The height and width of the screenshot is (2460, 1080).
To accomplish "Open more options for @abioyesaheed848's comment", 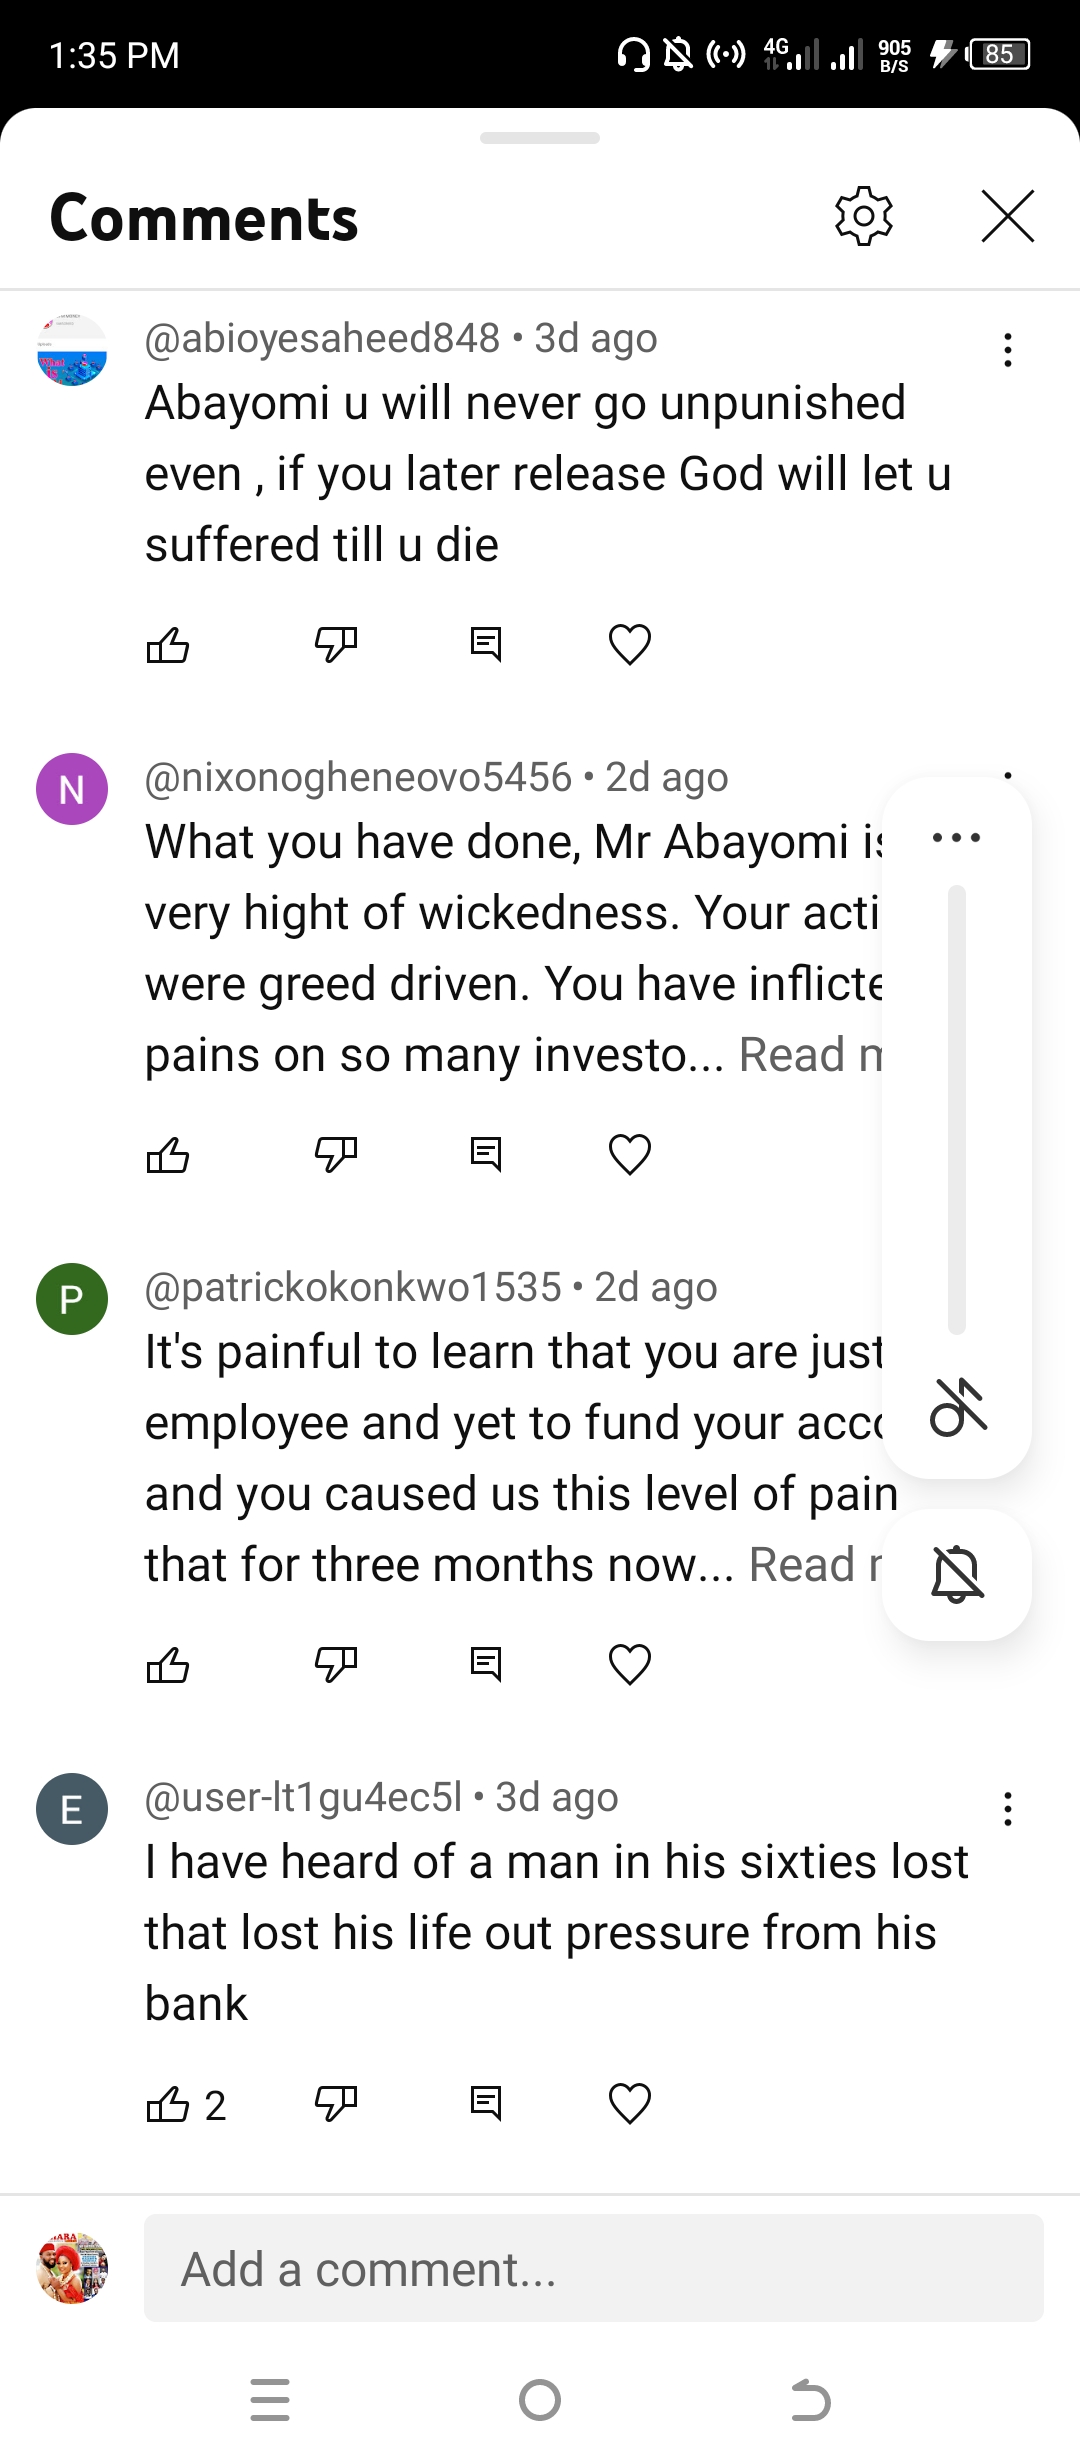I will click(x=1008, y=350).
